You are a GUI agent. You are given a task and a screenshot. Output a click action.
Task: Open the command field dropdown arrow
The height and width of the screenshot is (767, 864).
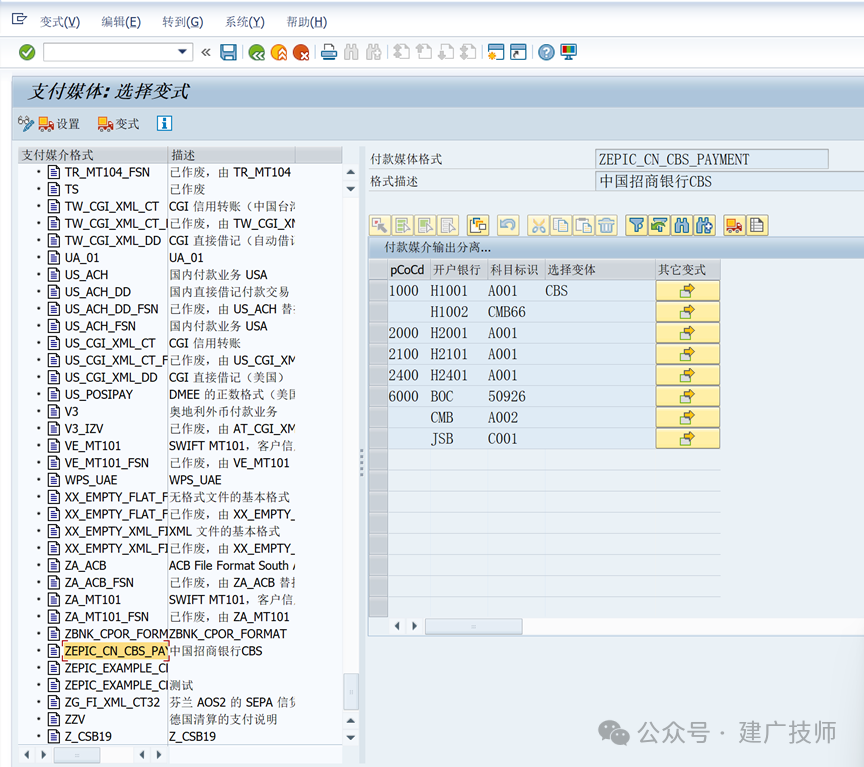click(182, 52)
